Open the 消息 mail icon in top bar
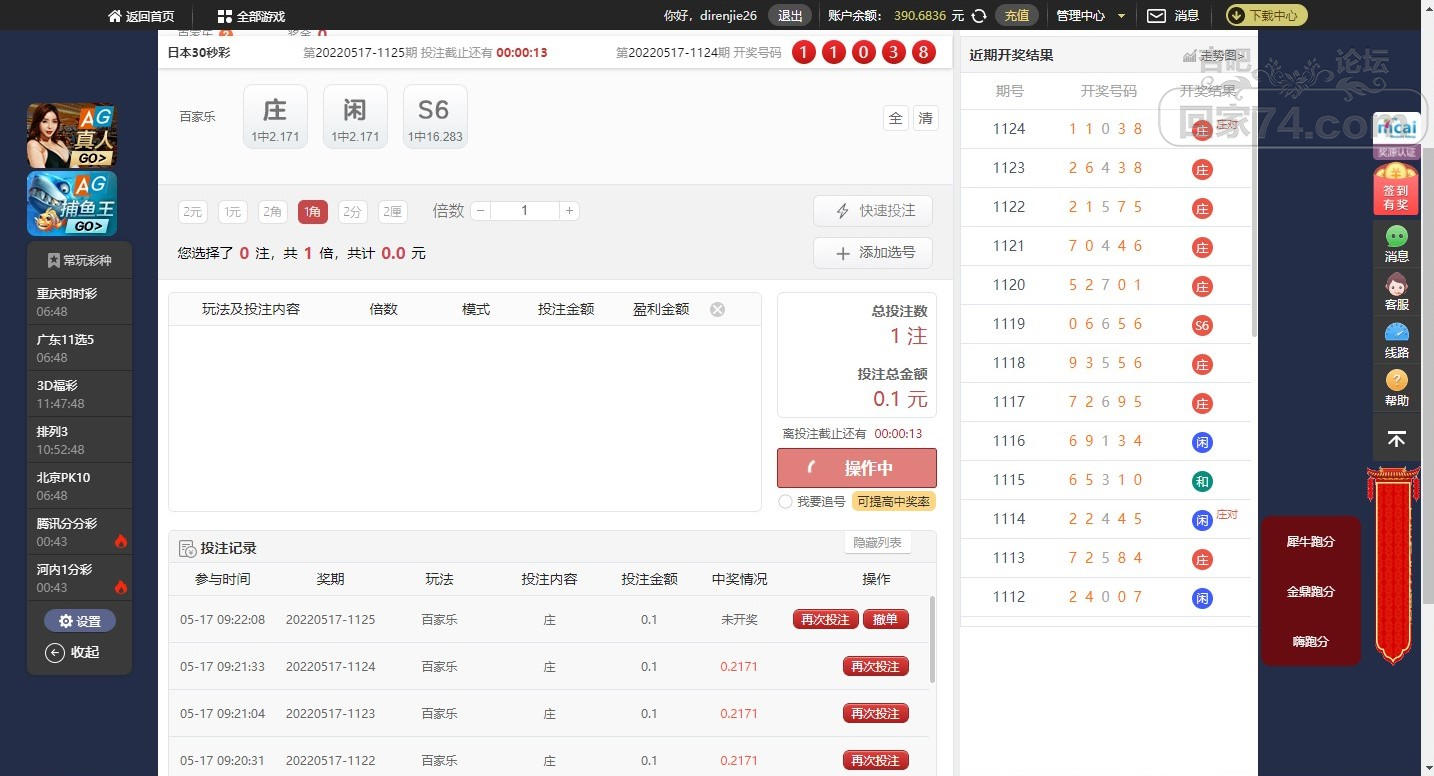1434x776 pixels. (1156, 16)
